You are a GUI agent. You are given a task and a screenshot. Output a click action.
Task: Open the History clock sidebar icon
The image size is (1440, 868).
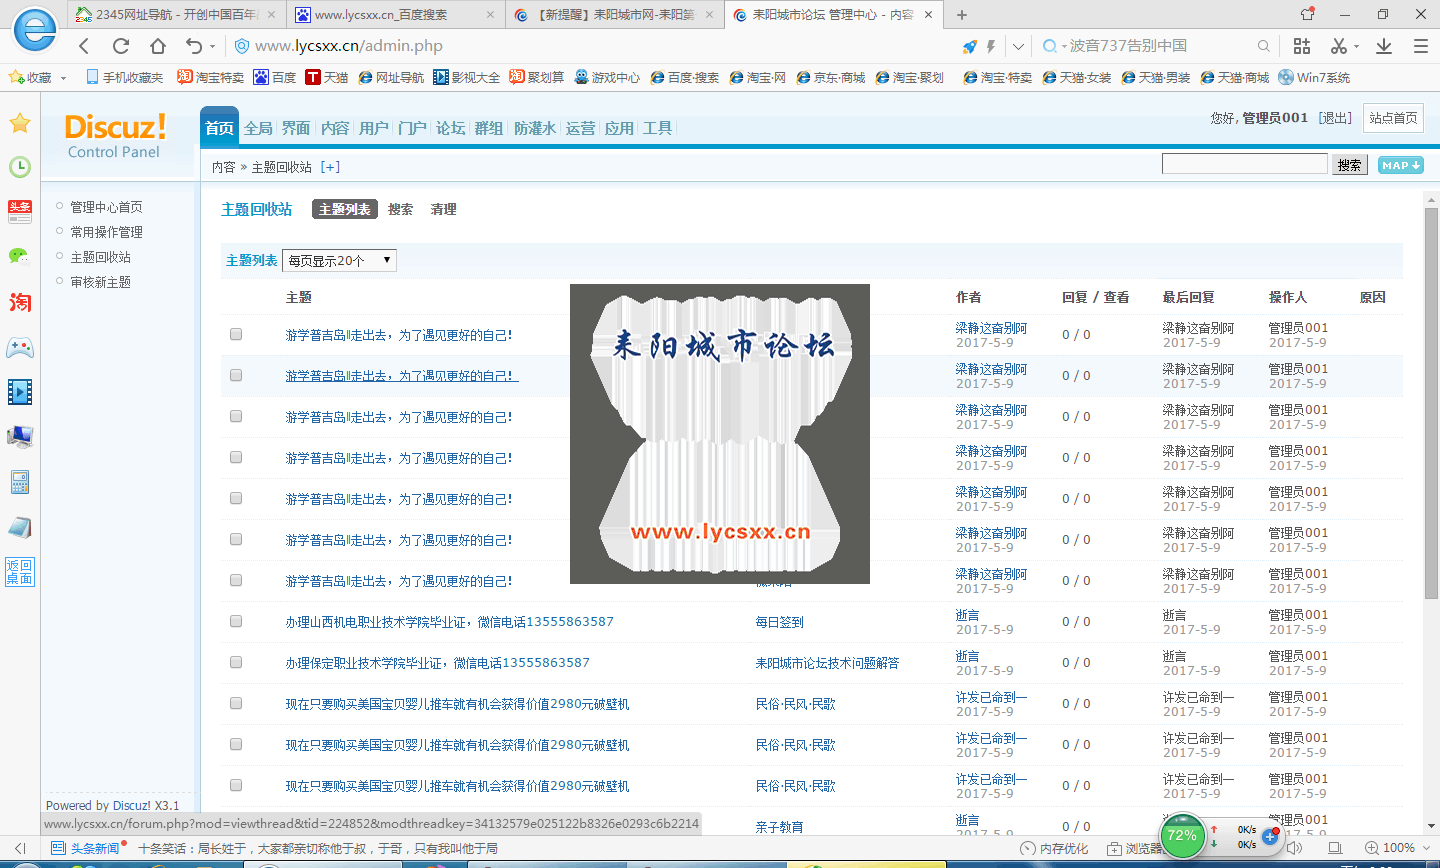(x=20, y=167)
